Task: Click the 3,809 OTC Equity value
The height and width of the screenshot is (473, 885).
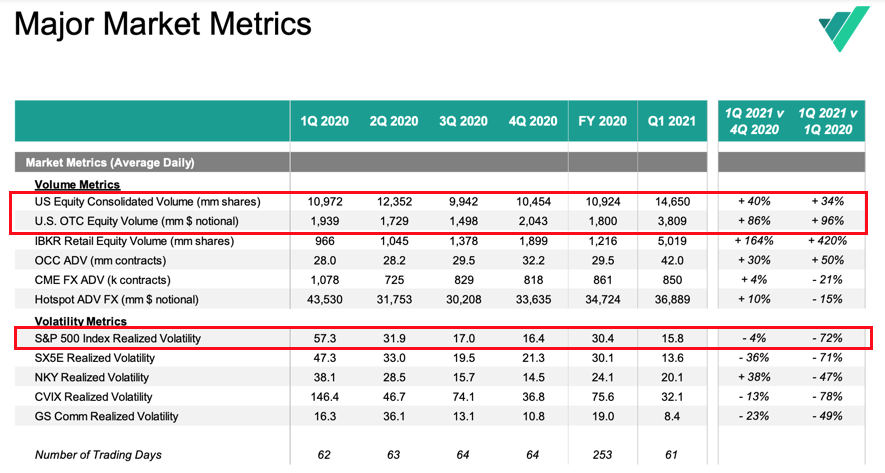Action: click(672, 221)
